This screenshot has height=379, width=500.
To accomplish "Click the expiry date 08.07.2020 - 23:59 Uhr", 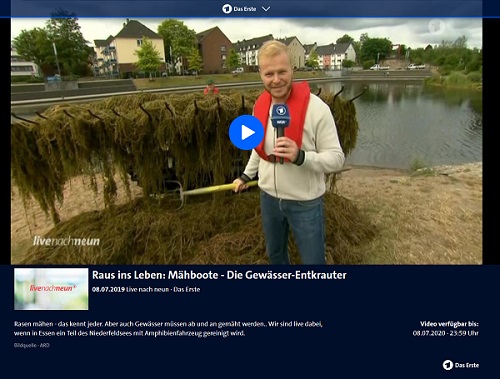I will tap(446, 333).
